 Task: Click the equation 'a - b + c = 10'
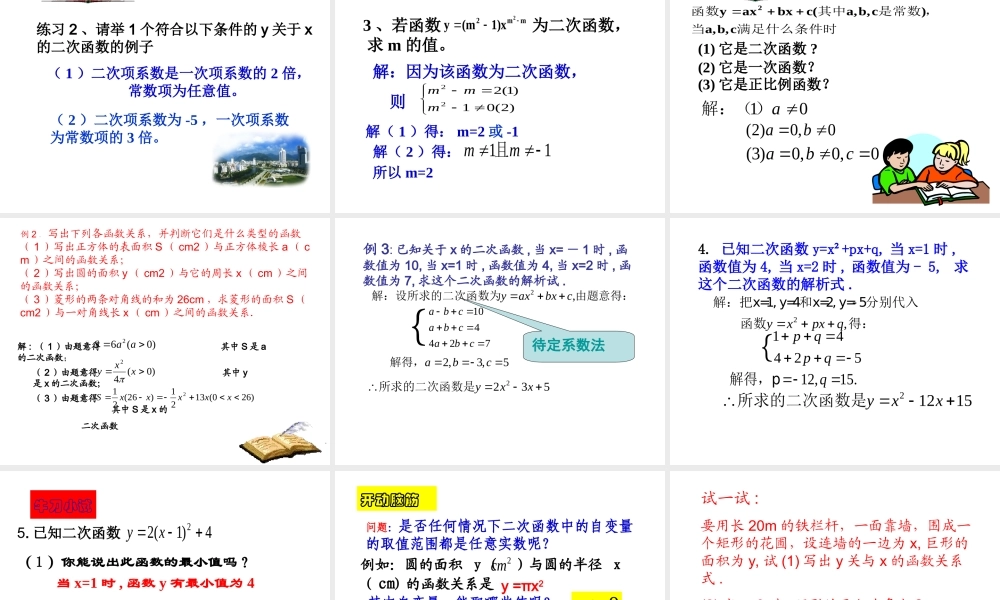click(x=456, y=312)
